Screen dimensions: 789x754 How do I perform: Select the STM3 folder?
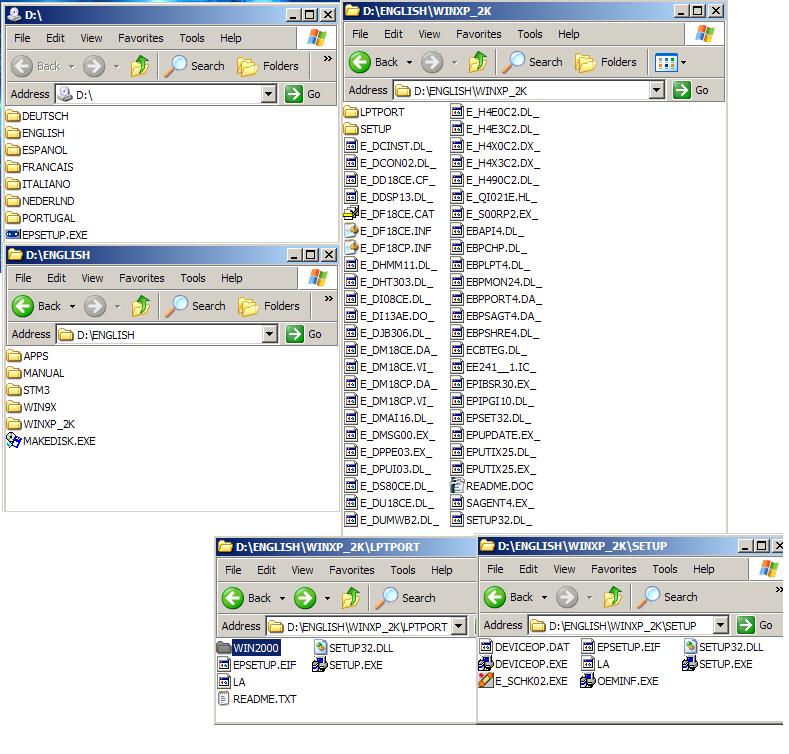(29, 391)
